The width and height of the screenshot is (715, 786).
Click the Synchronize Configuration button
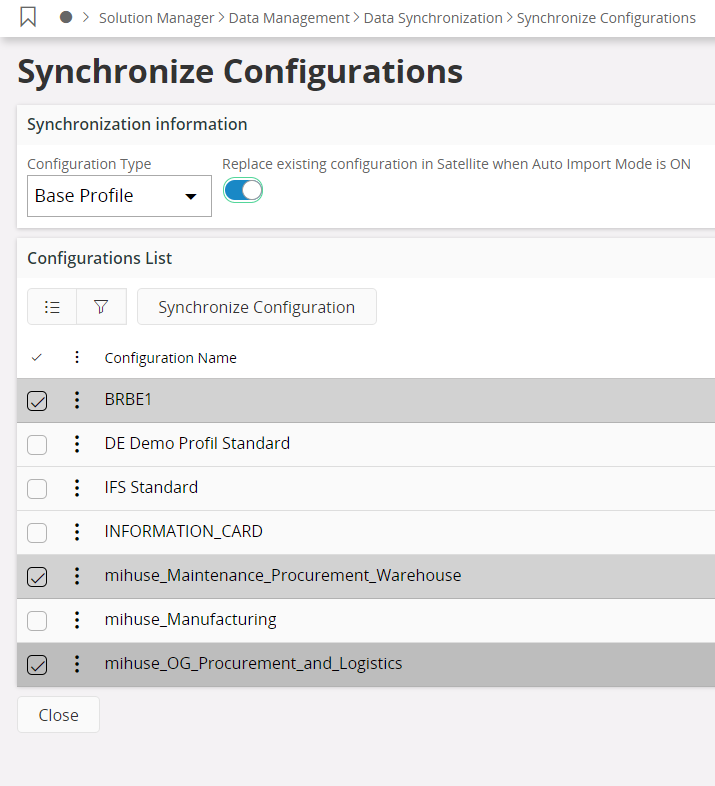256,307
